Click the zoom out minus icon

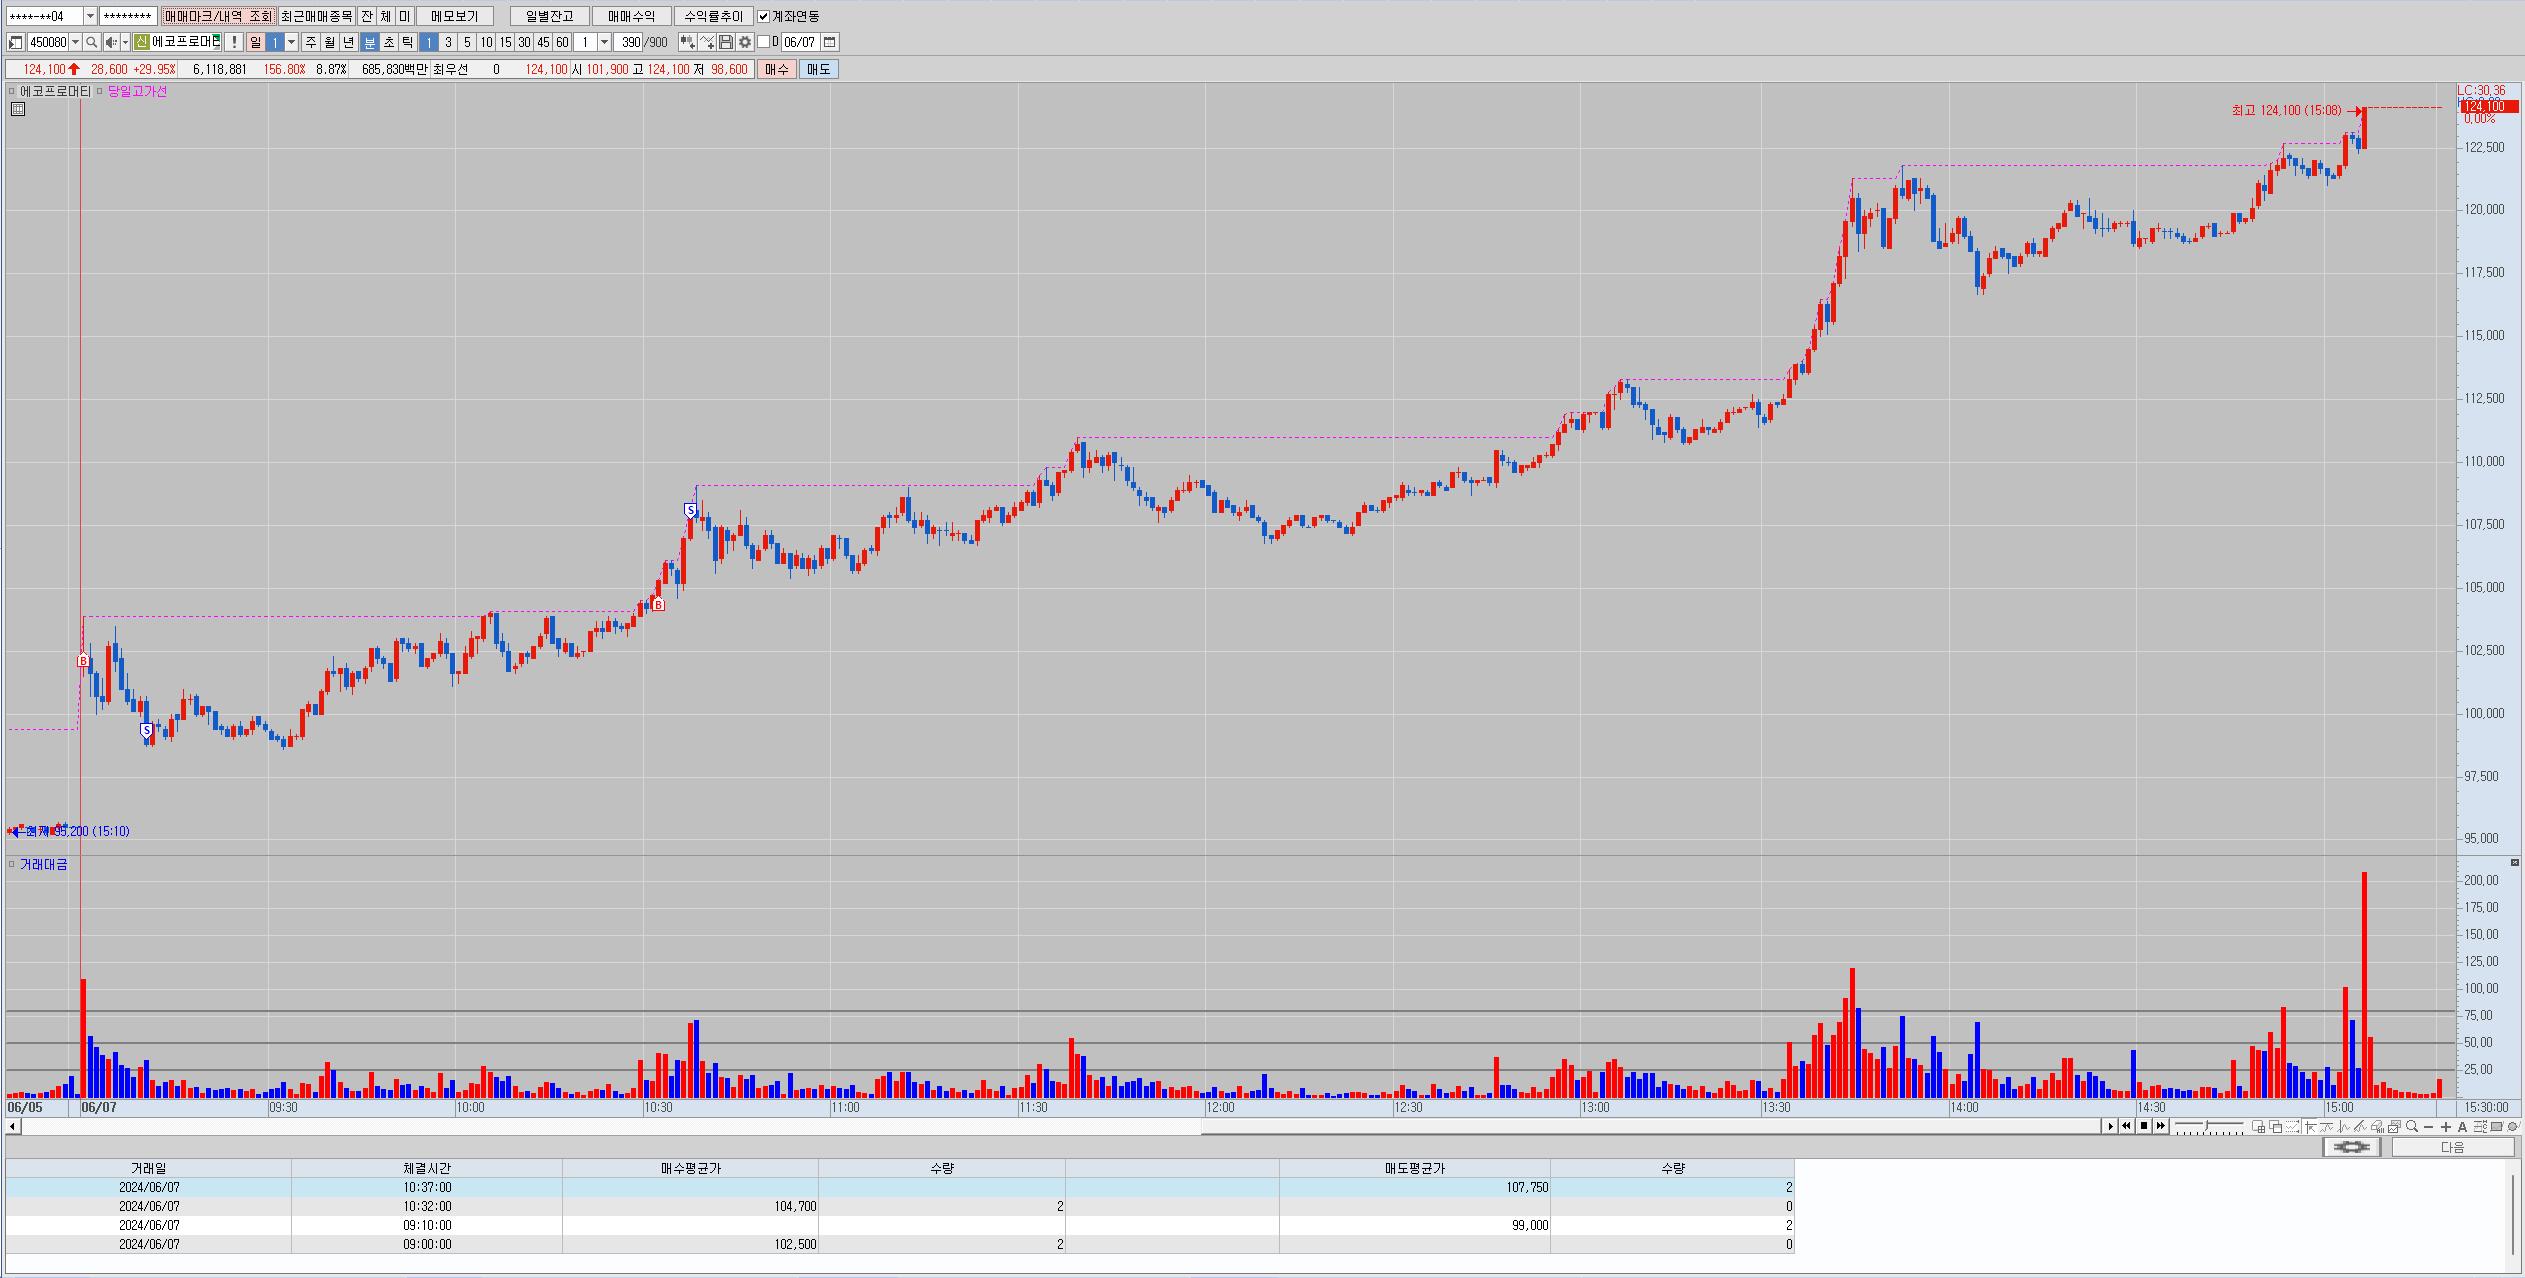tap(2429, 1126)
